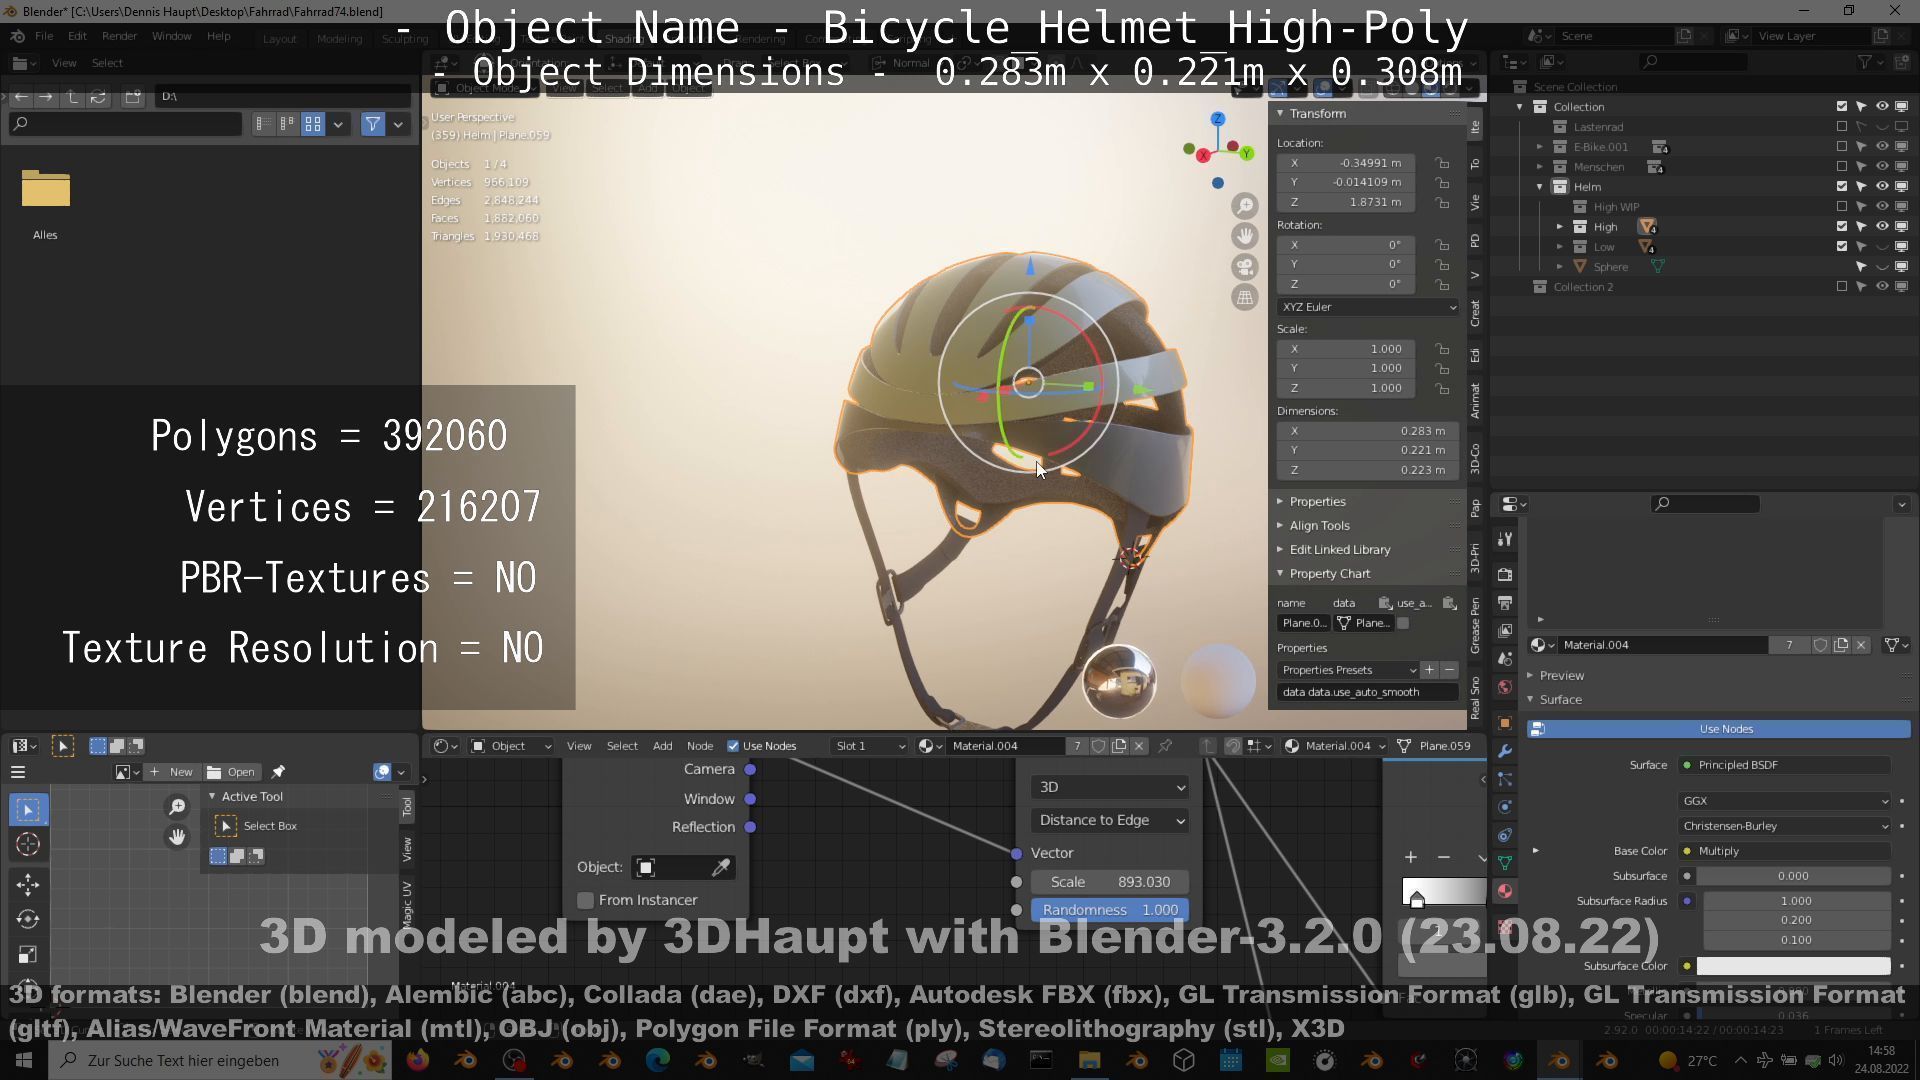This screenshot has width=1920, height=1080.
Task: Enable the From Instancer checkbox
Action: (586, 900)
